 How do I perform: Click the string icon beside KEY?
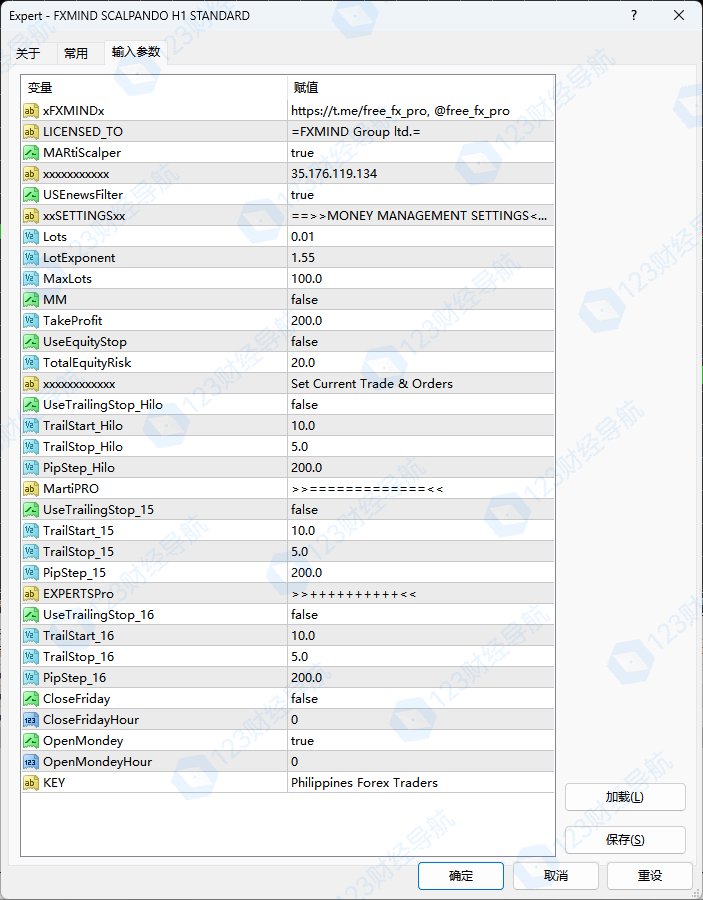tap(31, 783)
